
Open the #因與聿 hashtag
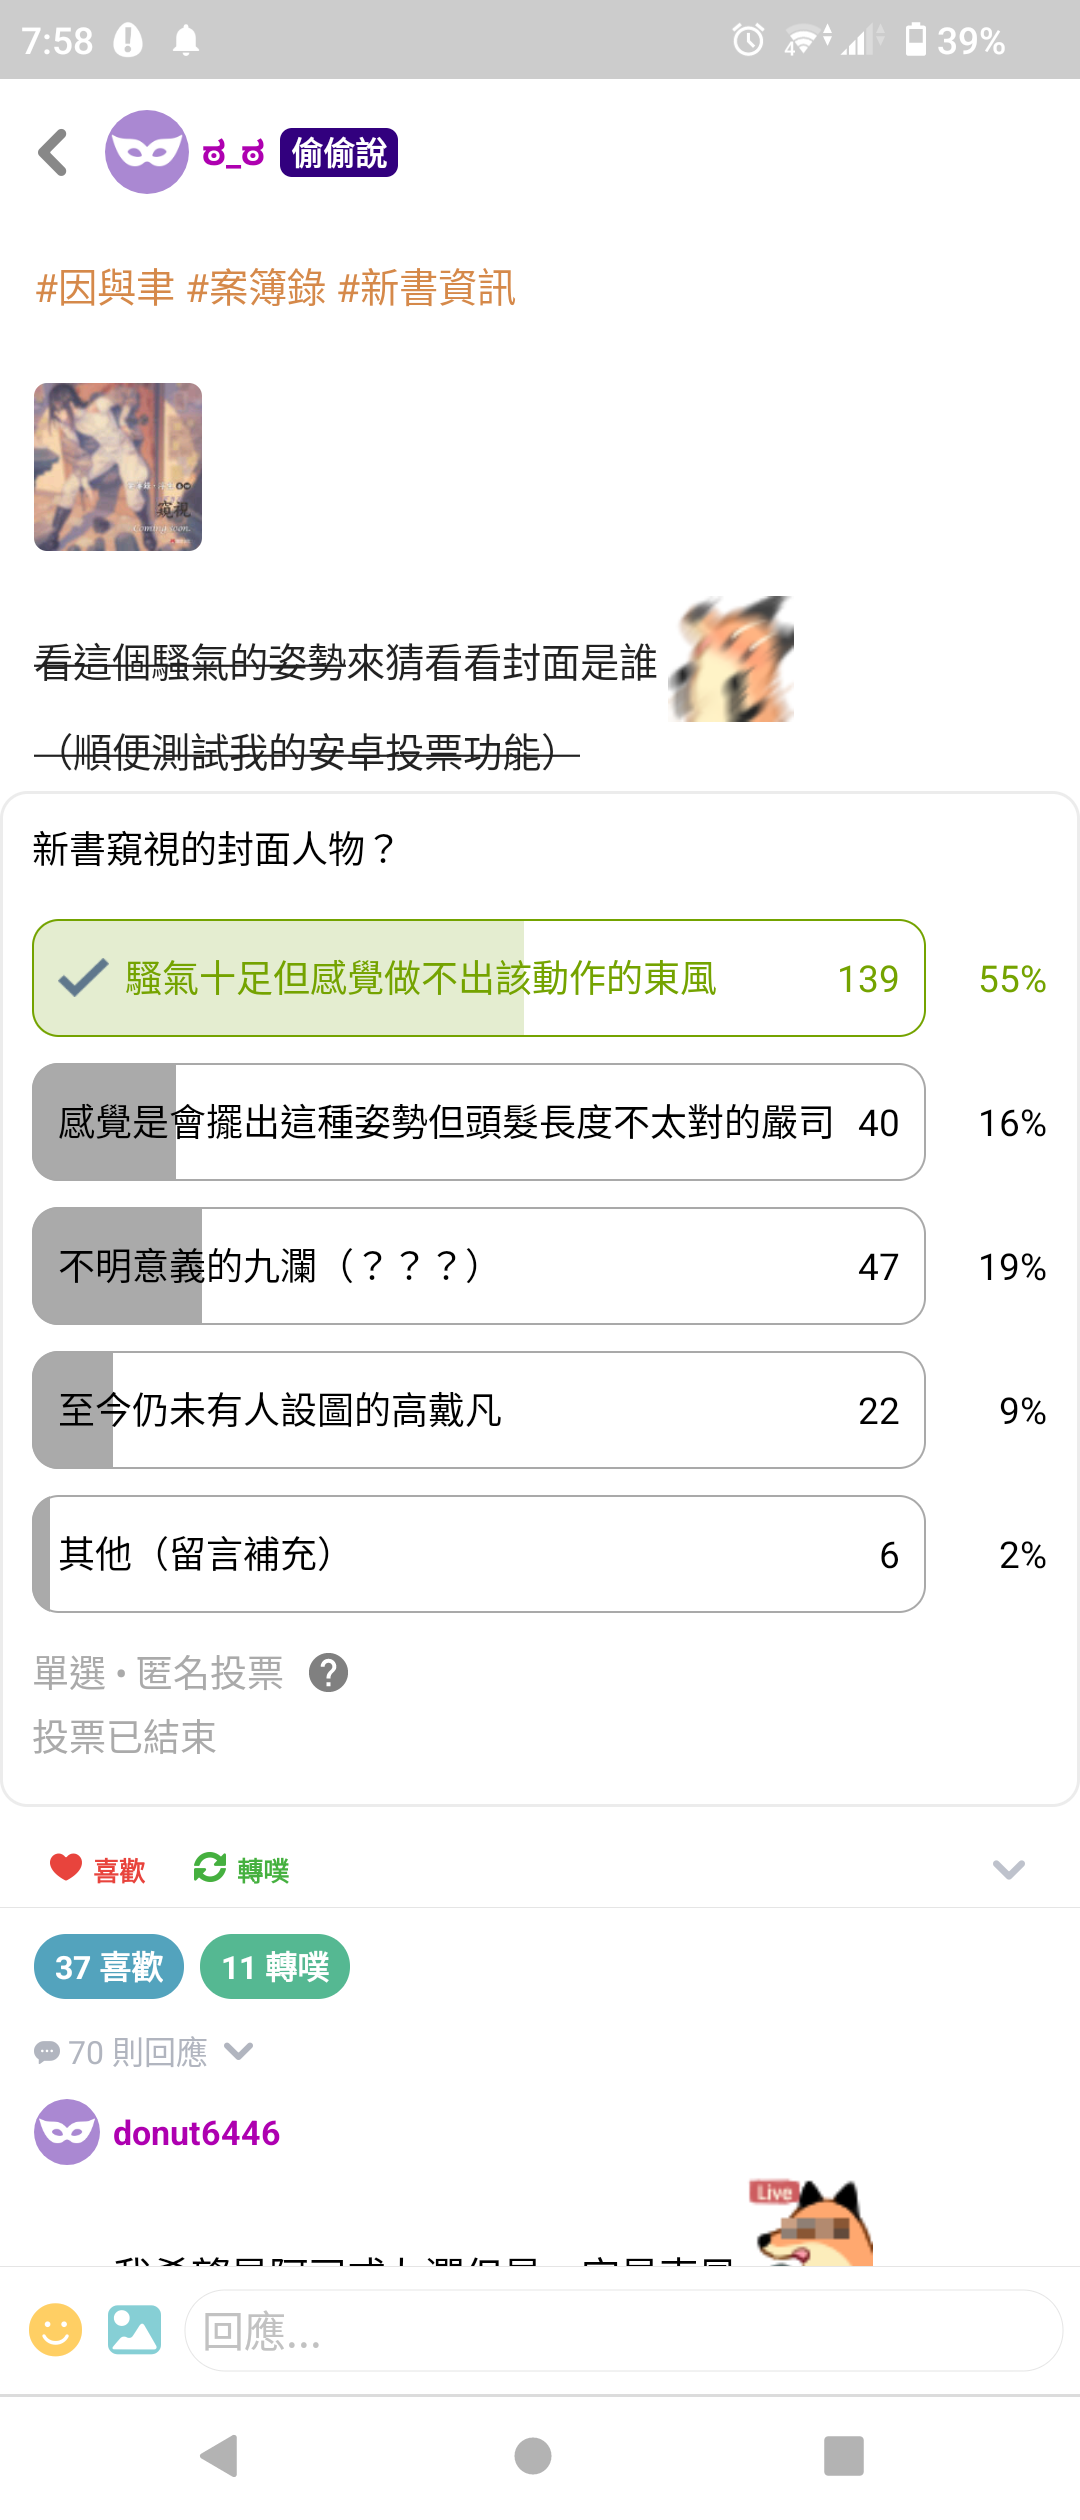click(x=105, y=288)
